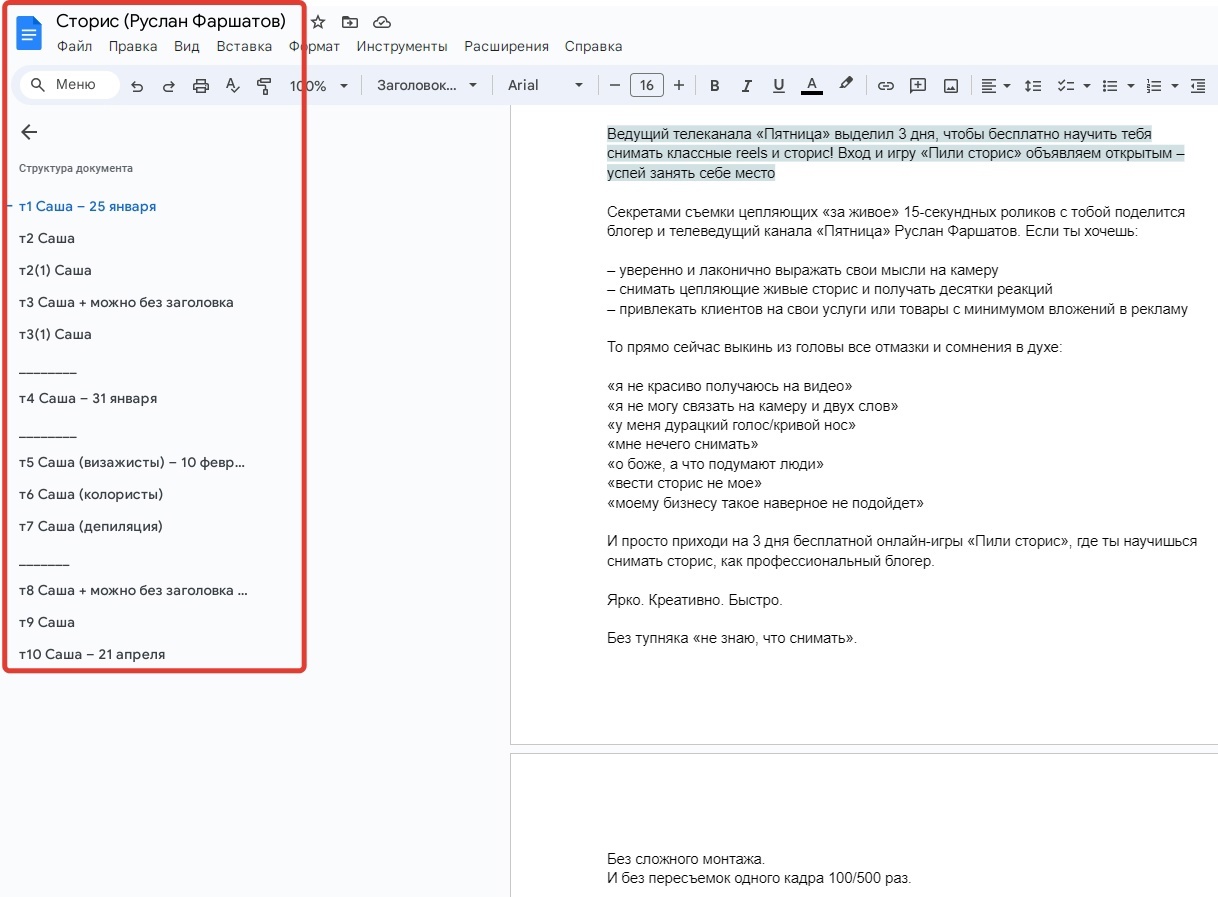Open the Расширения menu
The image size is (1218, 897).
(x=506, y=46)
